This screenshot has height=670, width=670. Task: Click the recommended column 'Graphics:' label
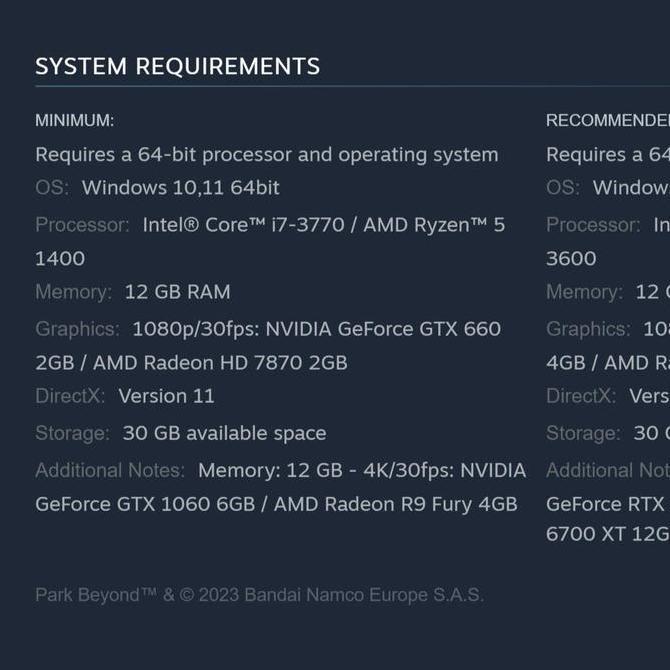[x=588, y=329]
